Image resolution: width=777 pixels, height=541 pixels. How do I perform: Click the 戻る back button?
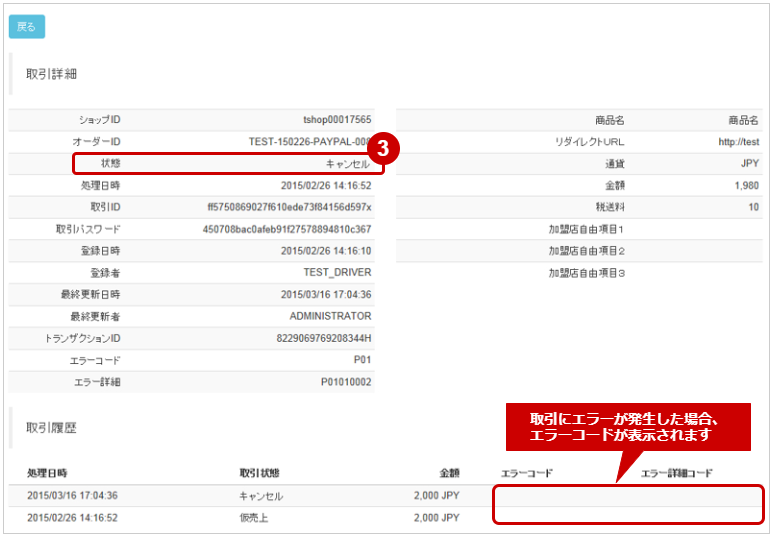coord(26,27)
